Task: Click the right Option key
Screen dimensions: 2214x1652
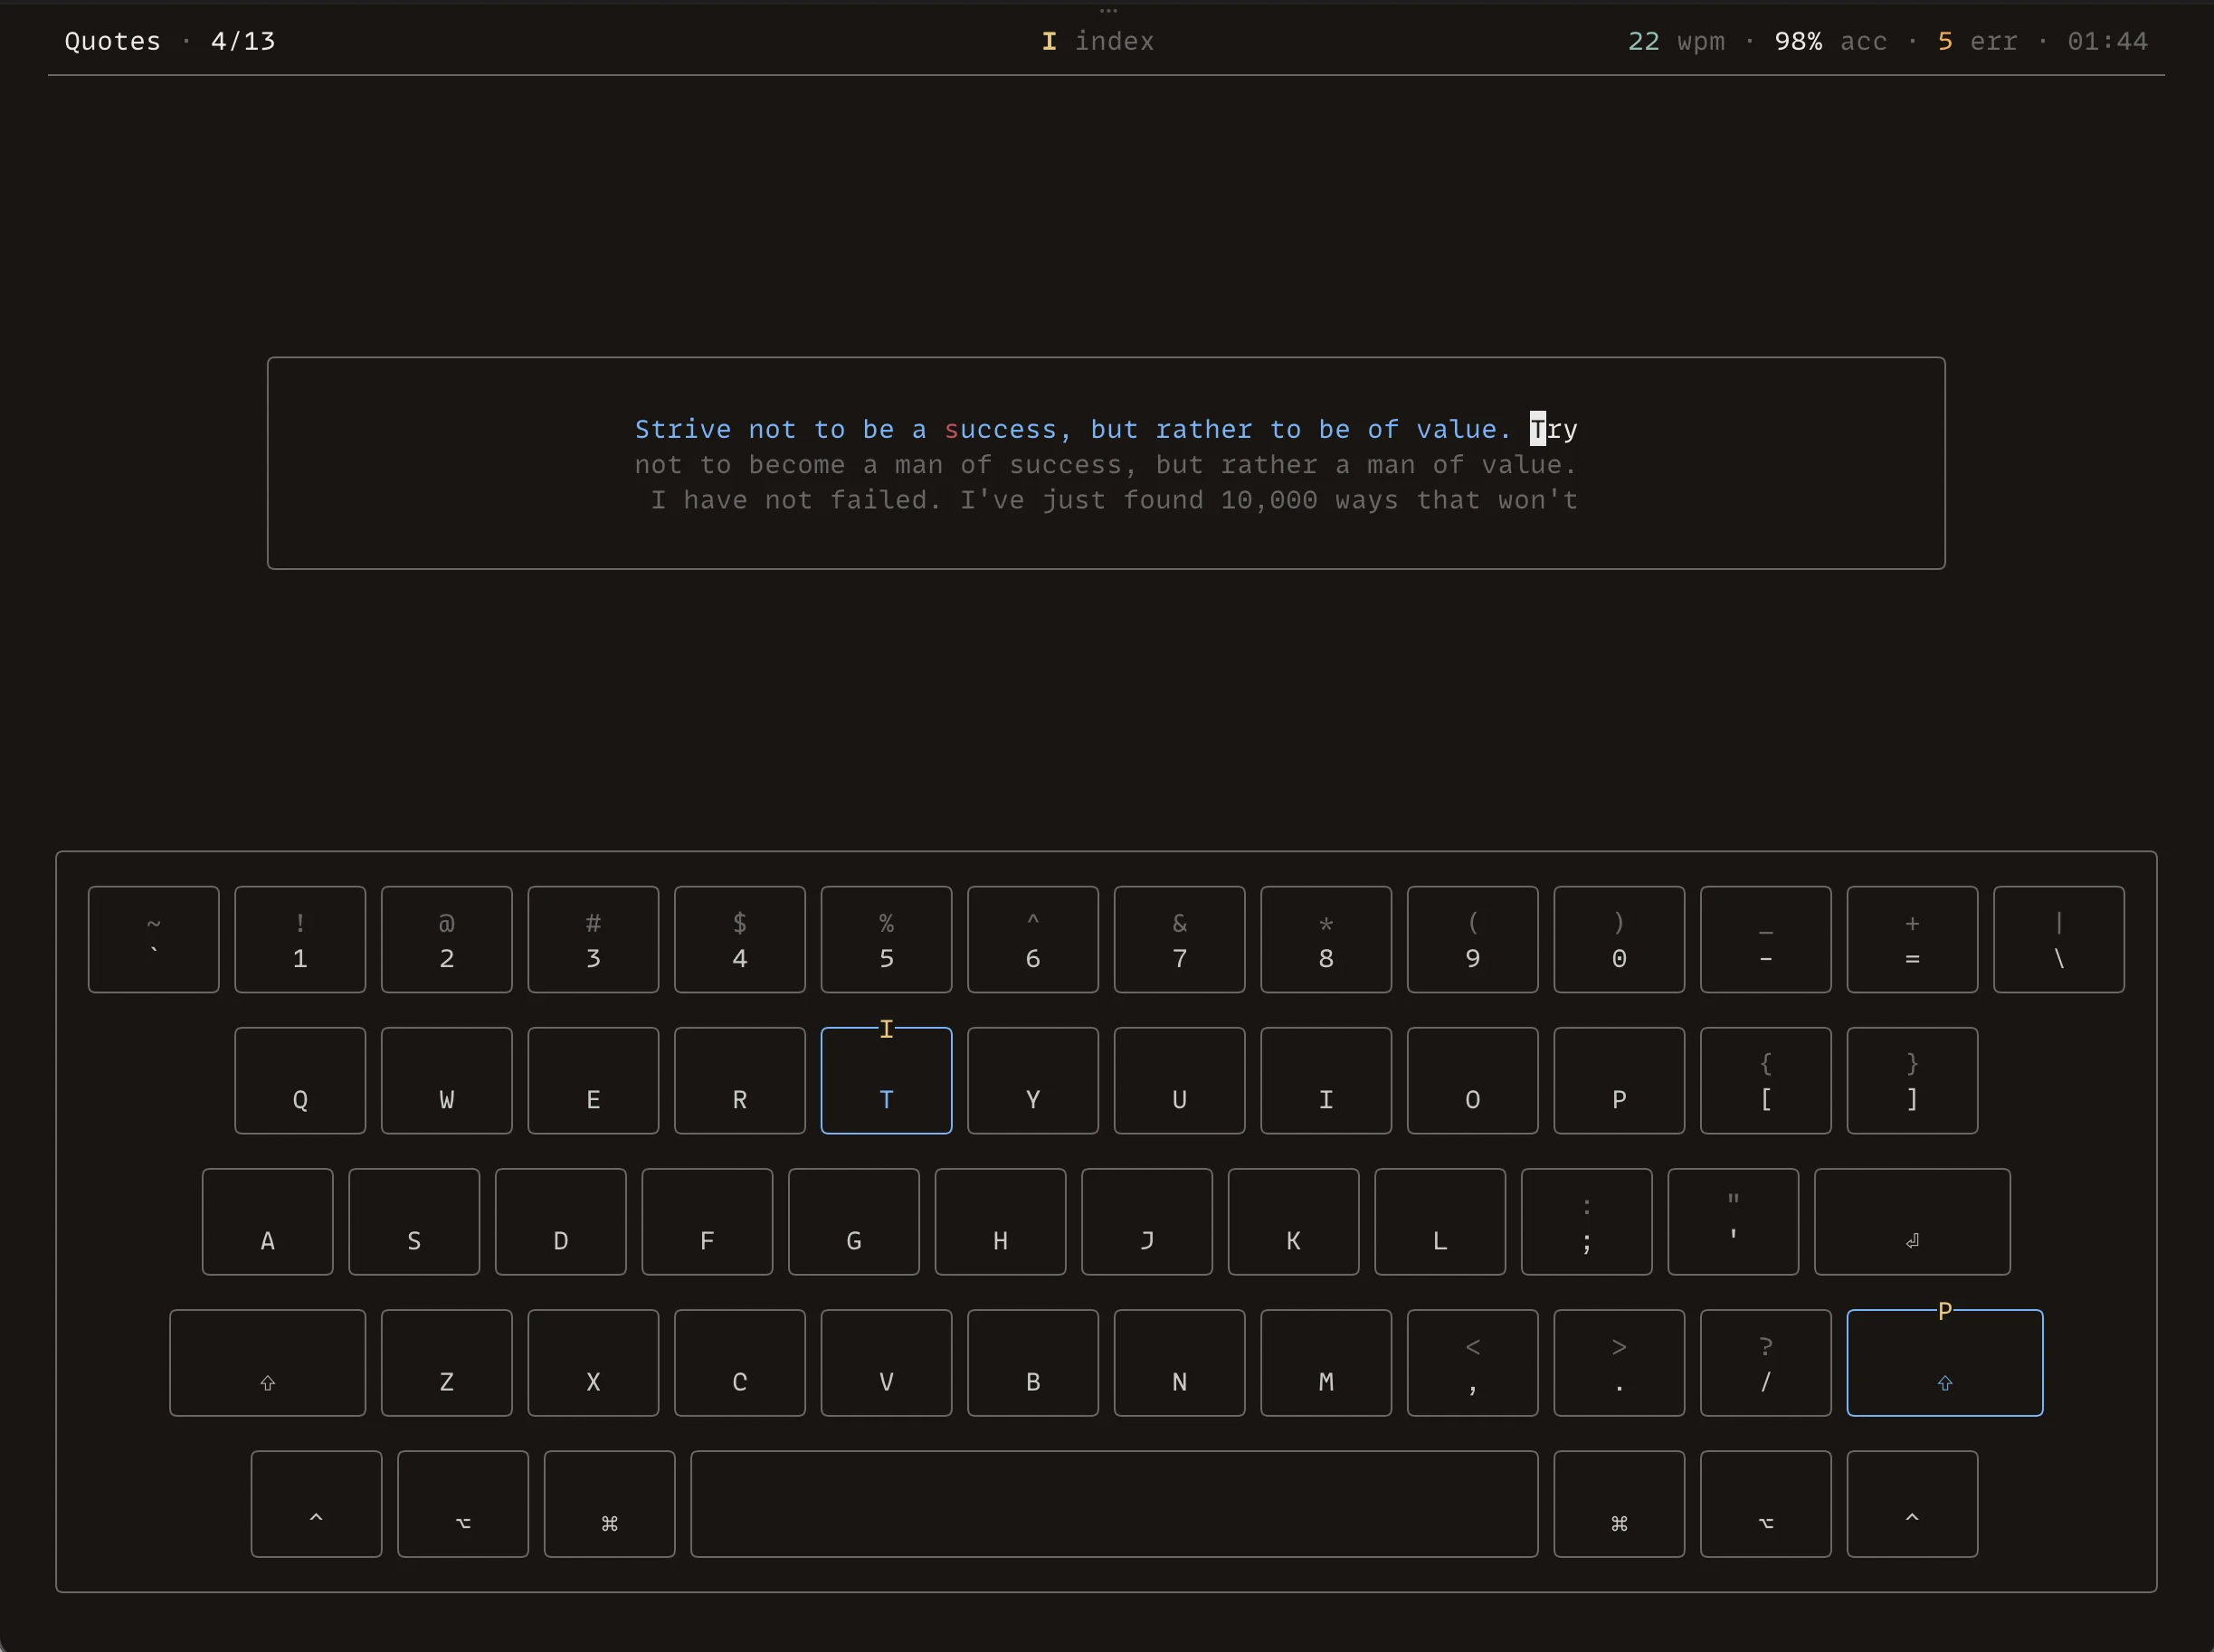Action: pyautogui.click(x=1766, y=1503)
